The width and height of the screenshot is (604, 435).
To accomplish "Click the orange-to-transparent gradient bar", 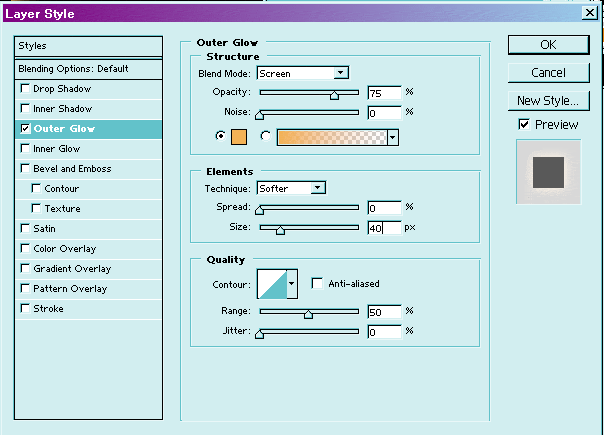I will tap(331, 137).
